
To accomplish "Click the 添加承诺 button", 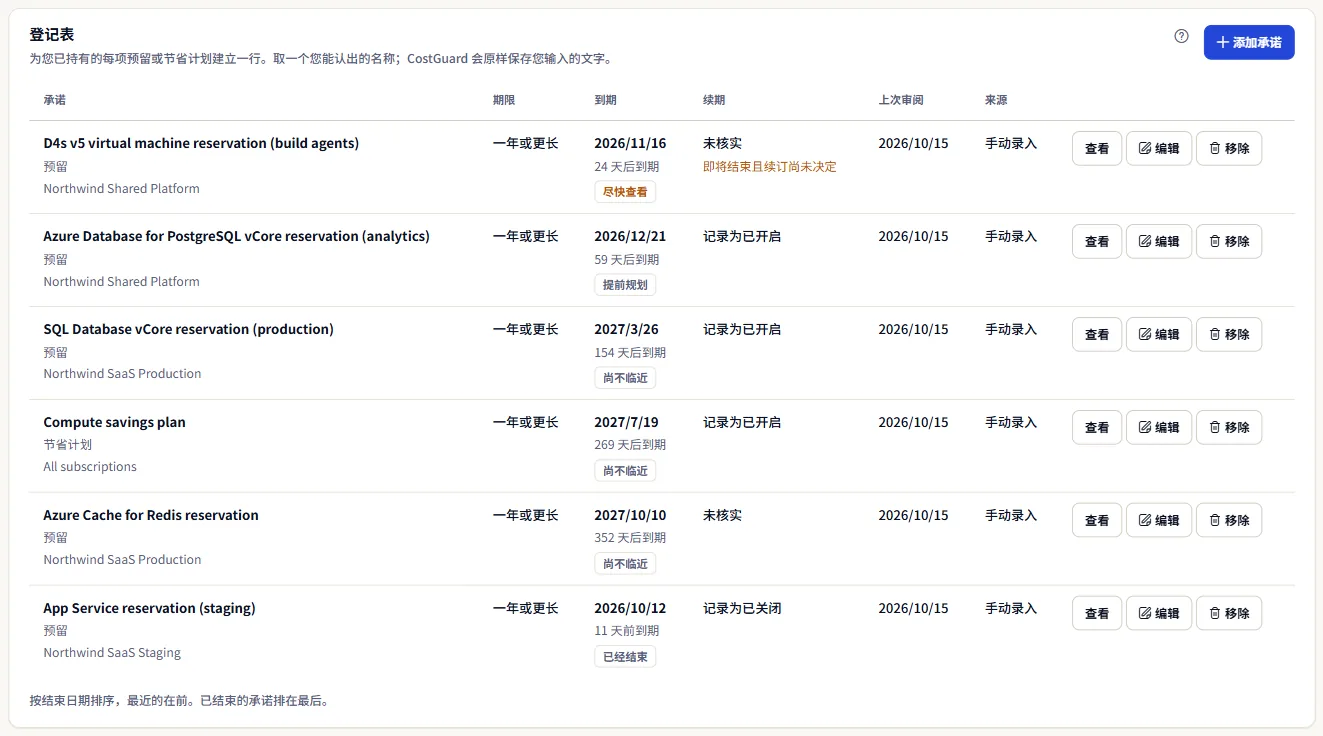I will tap(1249, 42).
